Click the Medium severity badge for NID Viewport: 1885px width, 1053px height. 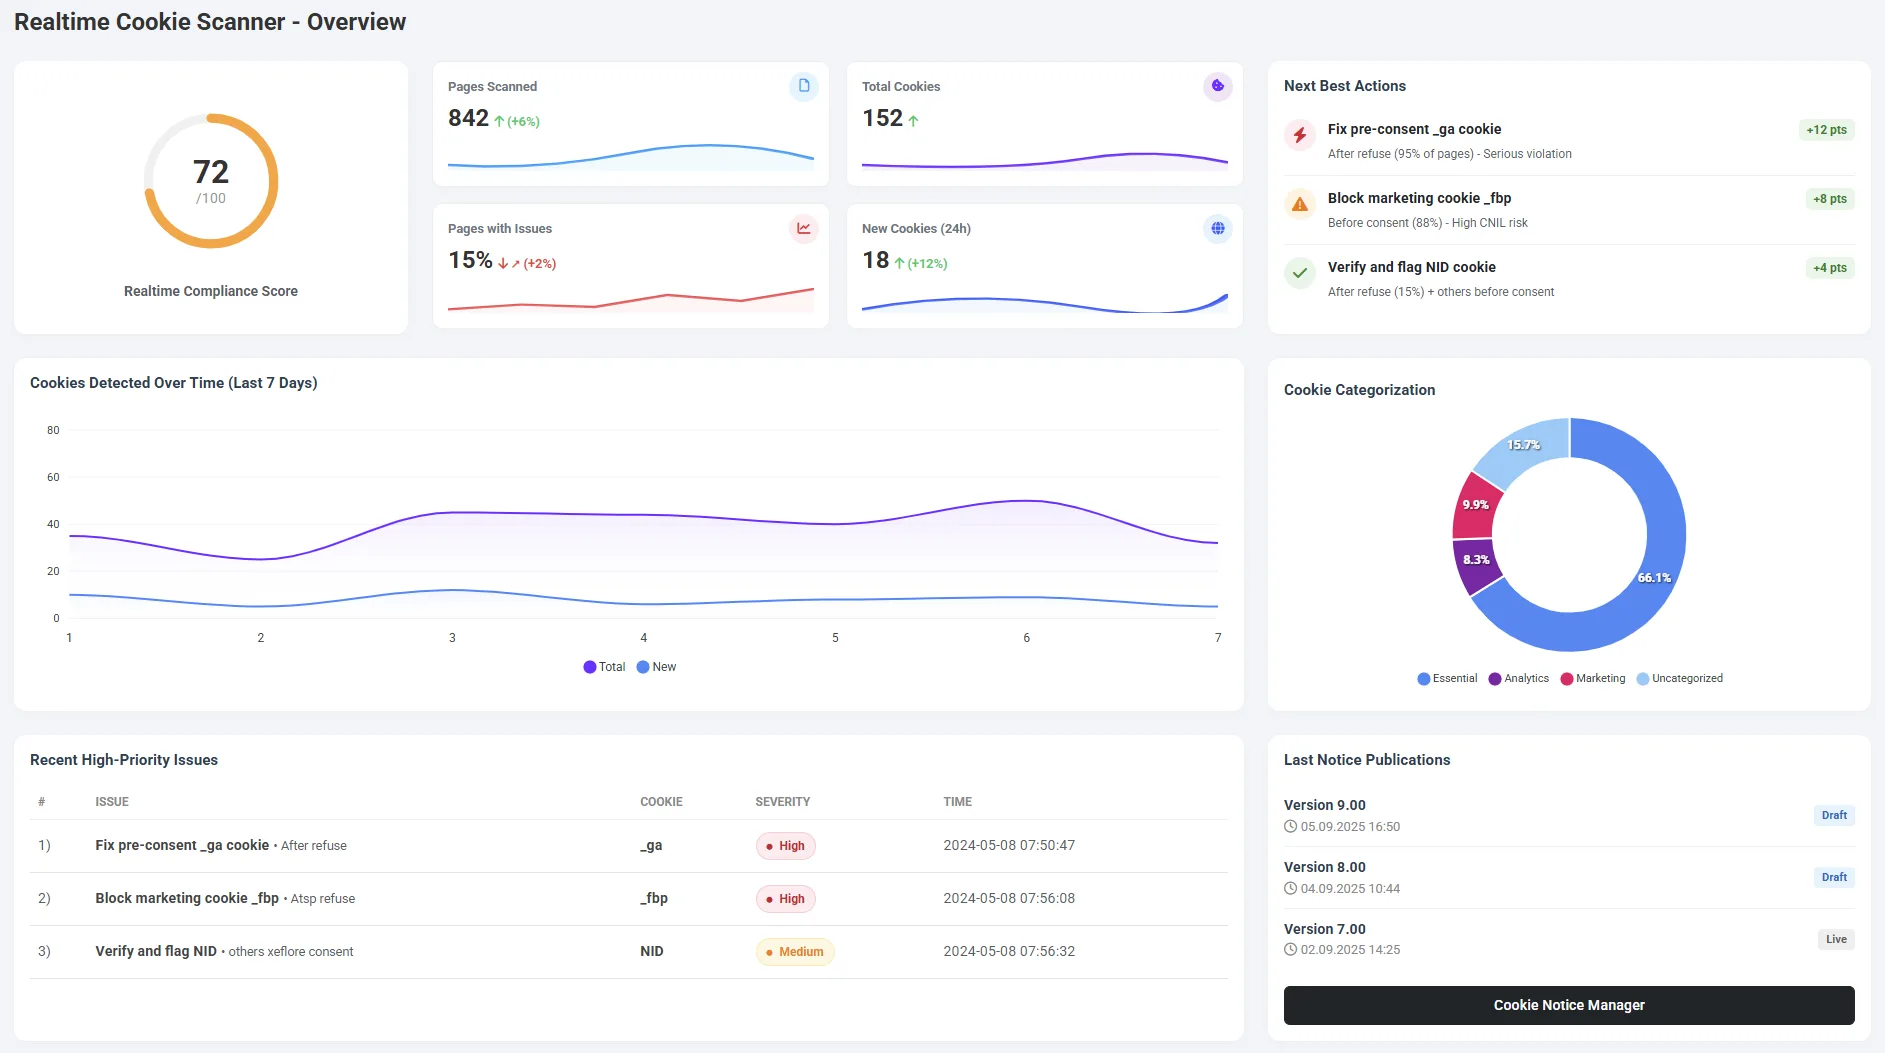tap(795, 952)
